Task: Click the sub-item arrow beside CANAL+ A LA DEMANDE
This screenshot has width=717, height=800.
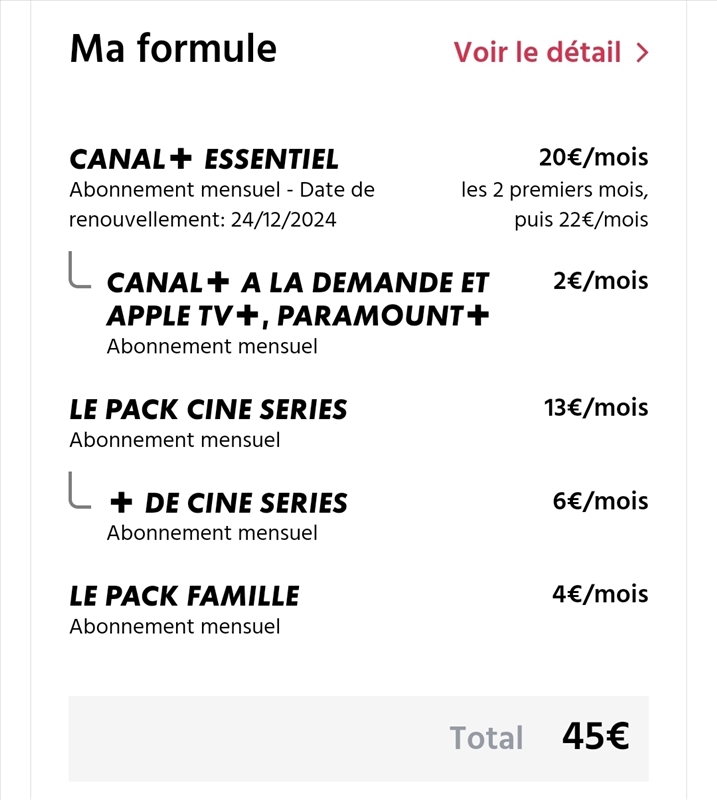Action: pos(79,272)
